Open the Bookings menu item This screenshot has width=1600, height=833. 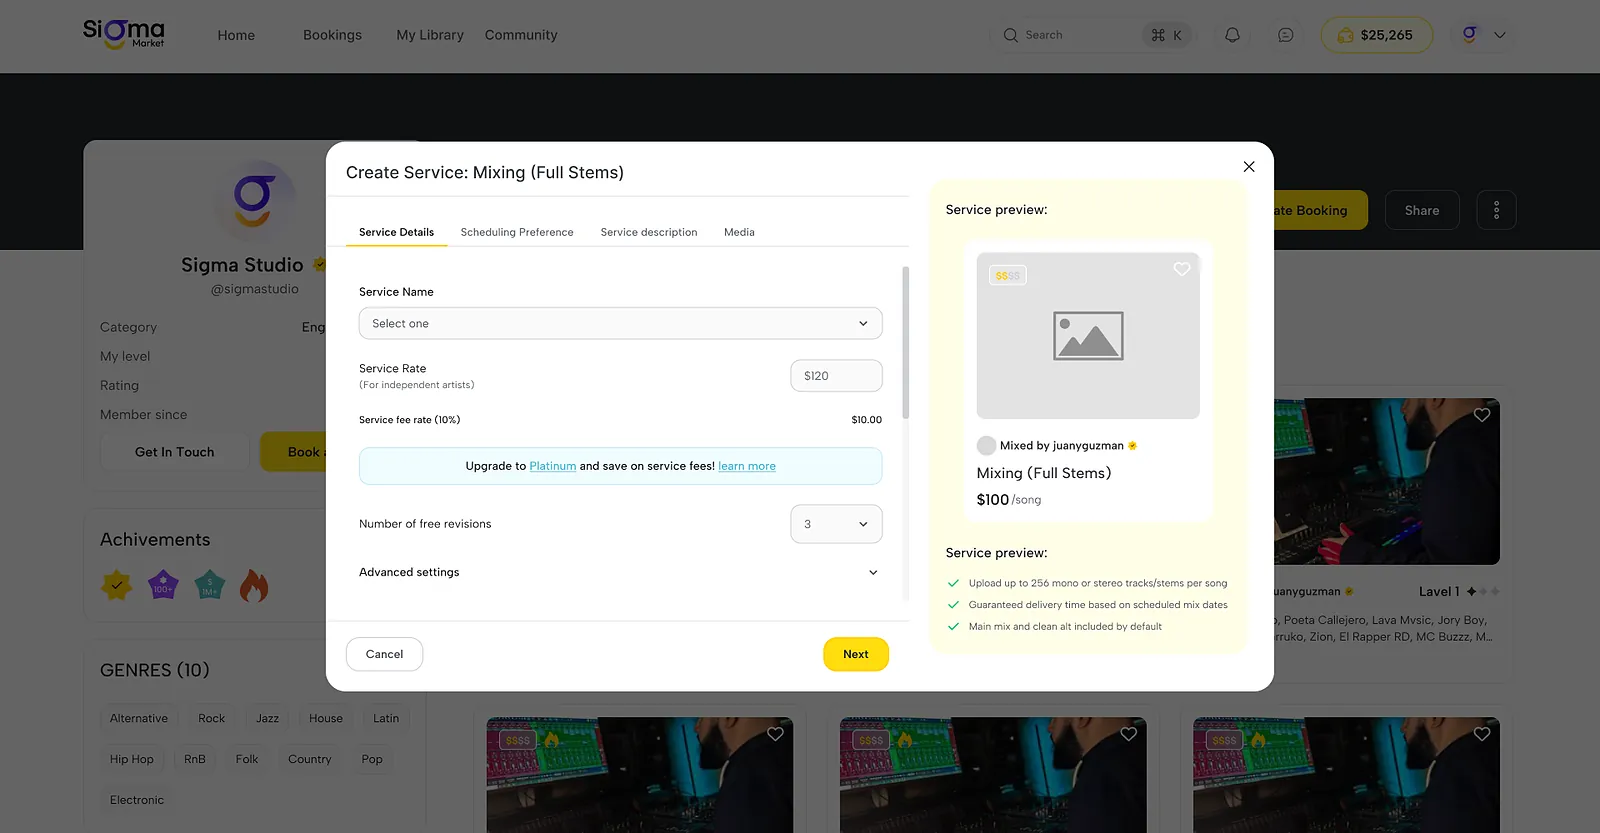[x=332, y=35]
